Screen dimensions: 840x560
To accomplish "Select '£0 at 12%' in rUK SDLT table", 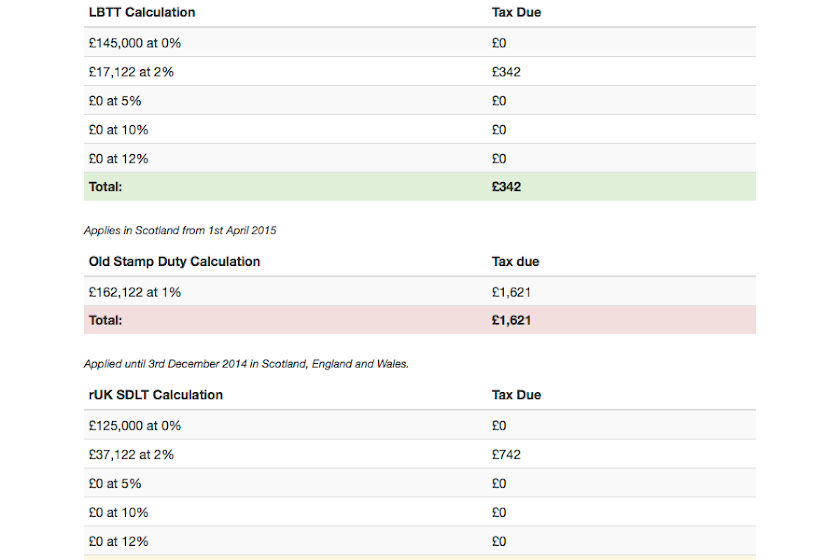I will (118, 541).
